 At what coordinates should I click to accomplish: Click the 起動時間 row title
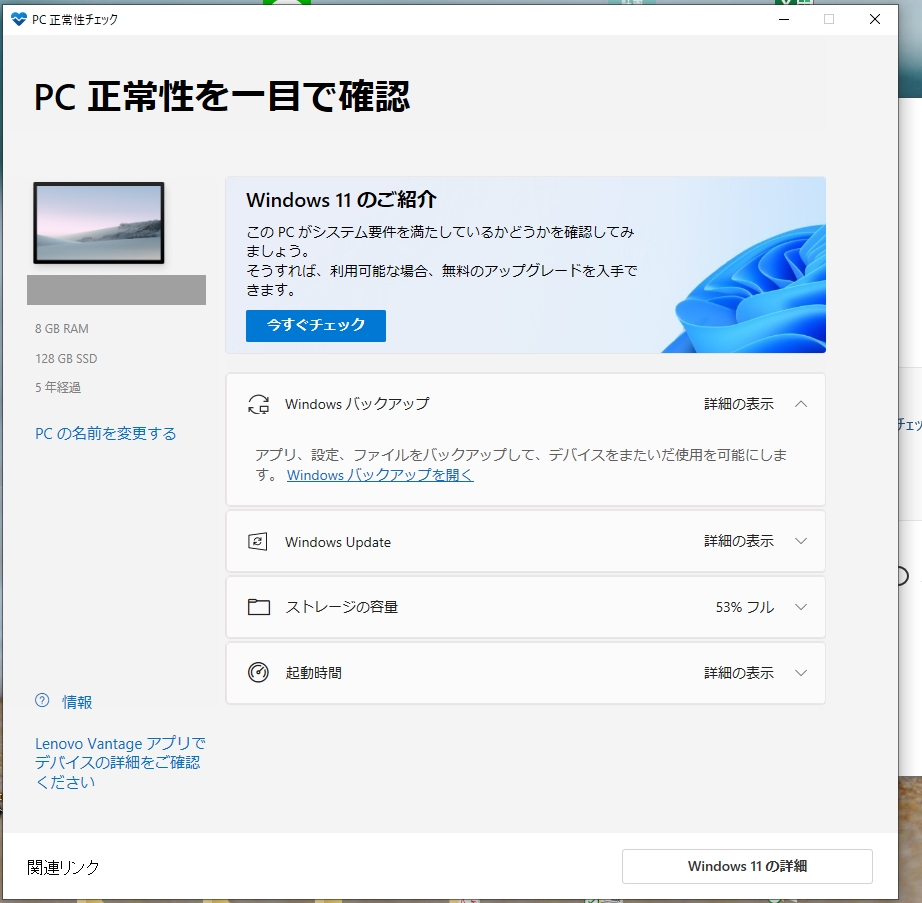click(x=313, y=673)
